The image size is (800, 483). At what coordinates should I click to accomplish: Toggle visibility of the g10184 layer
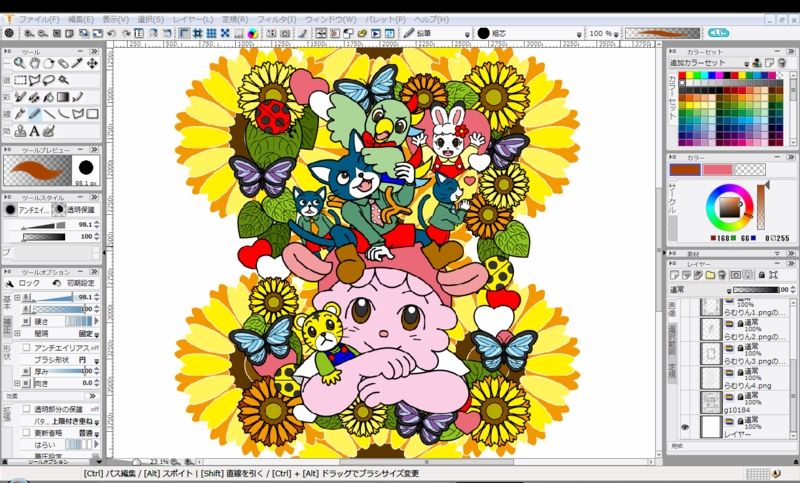(x=685, y=403)
